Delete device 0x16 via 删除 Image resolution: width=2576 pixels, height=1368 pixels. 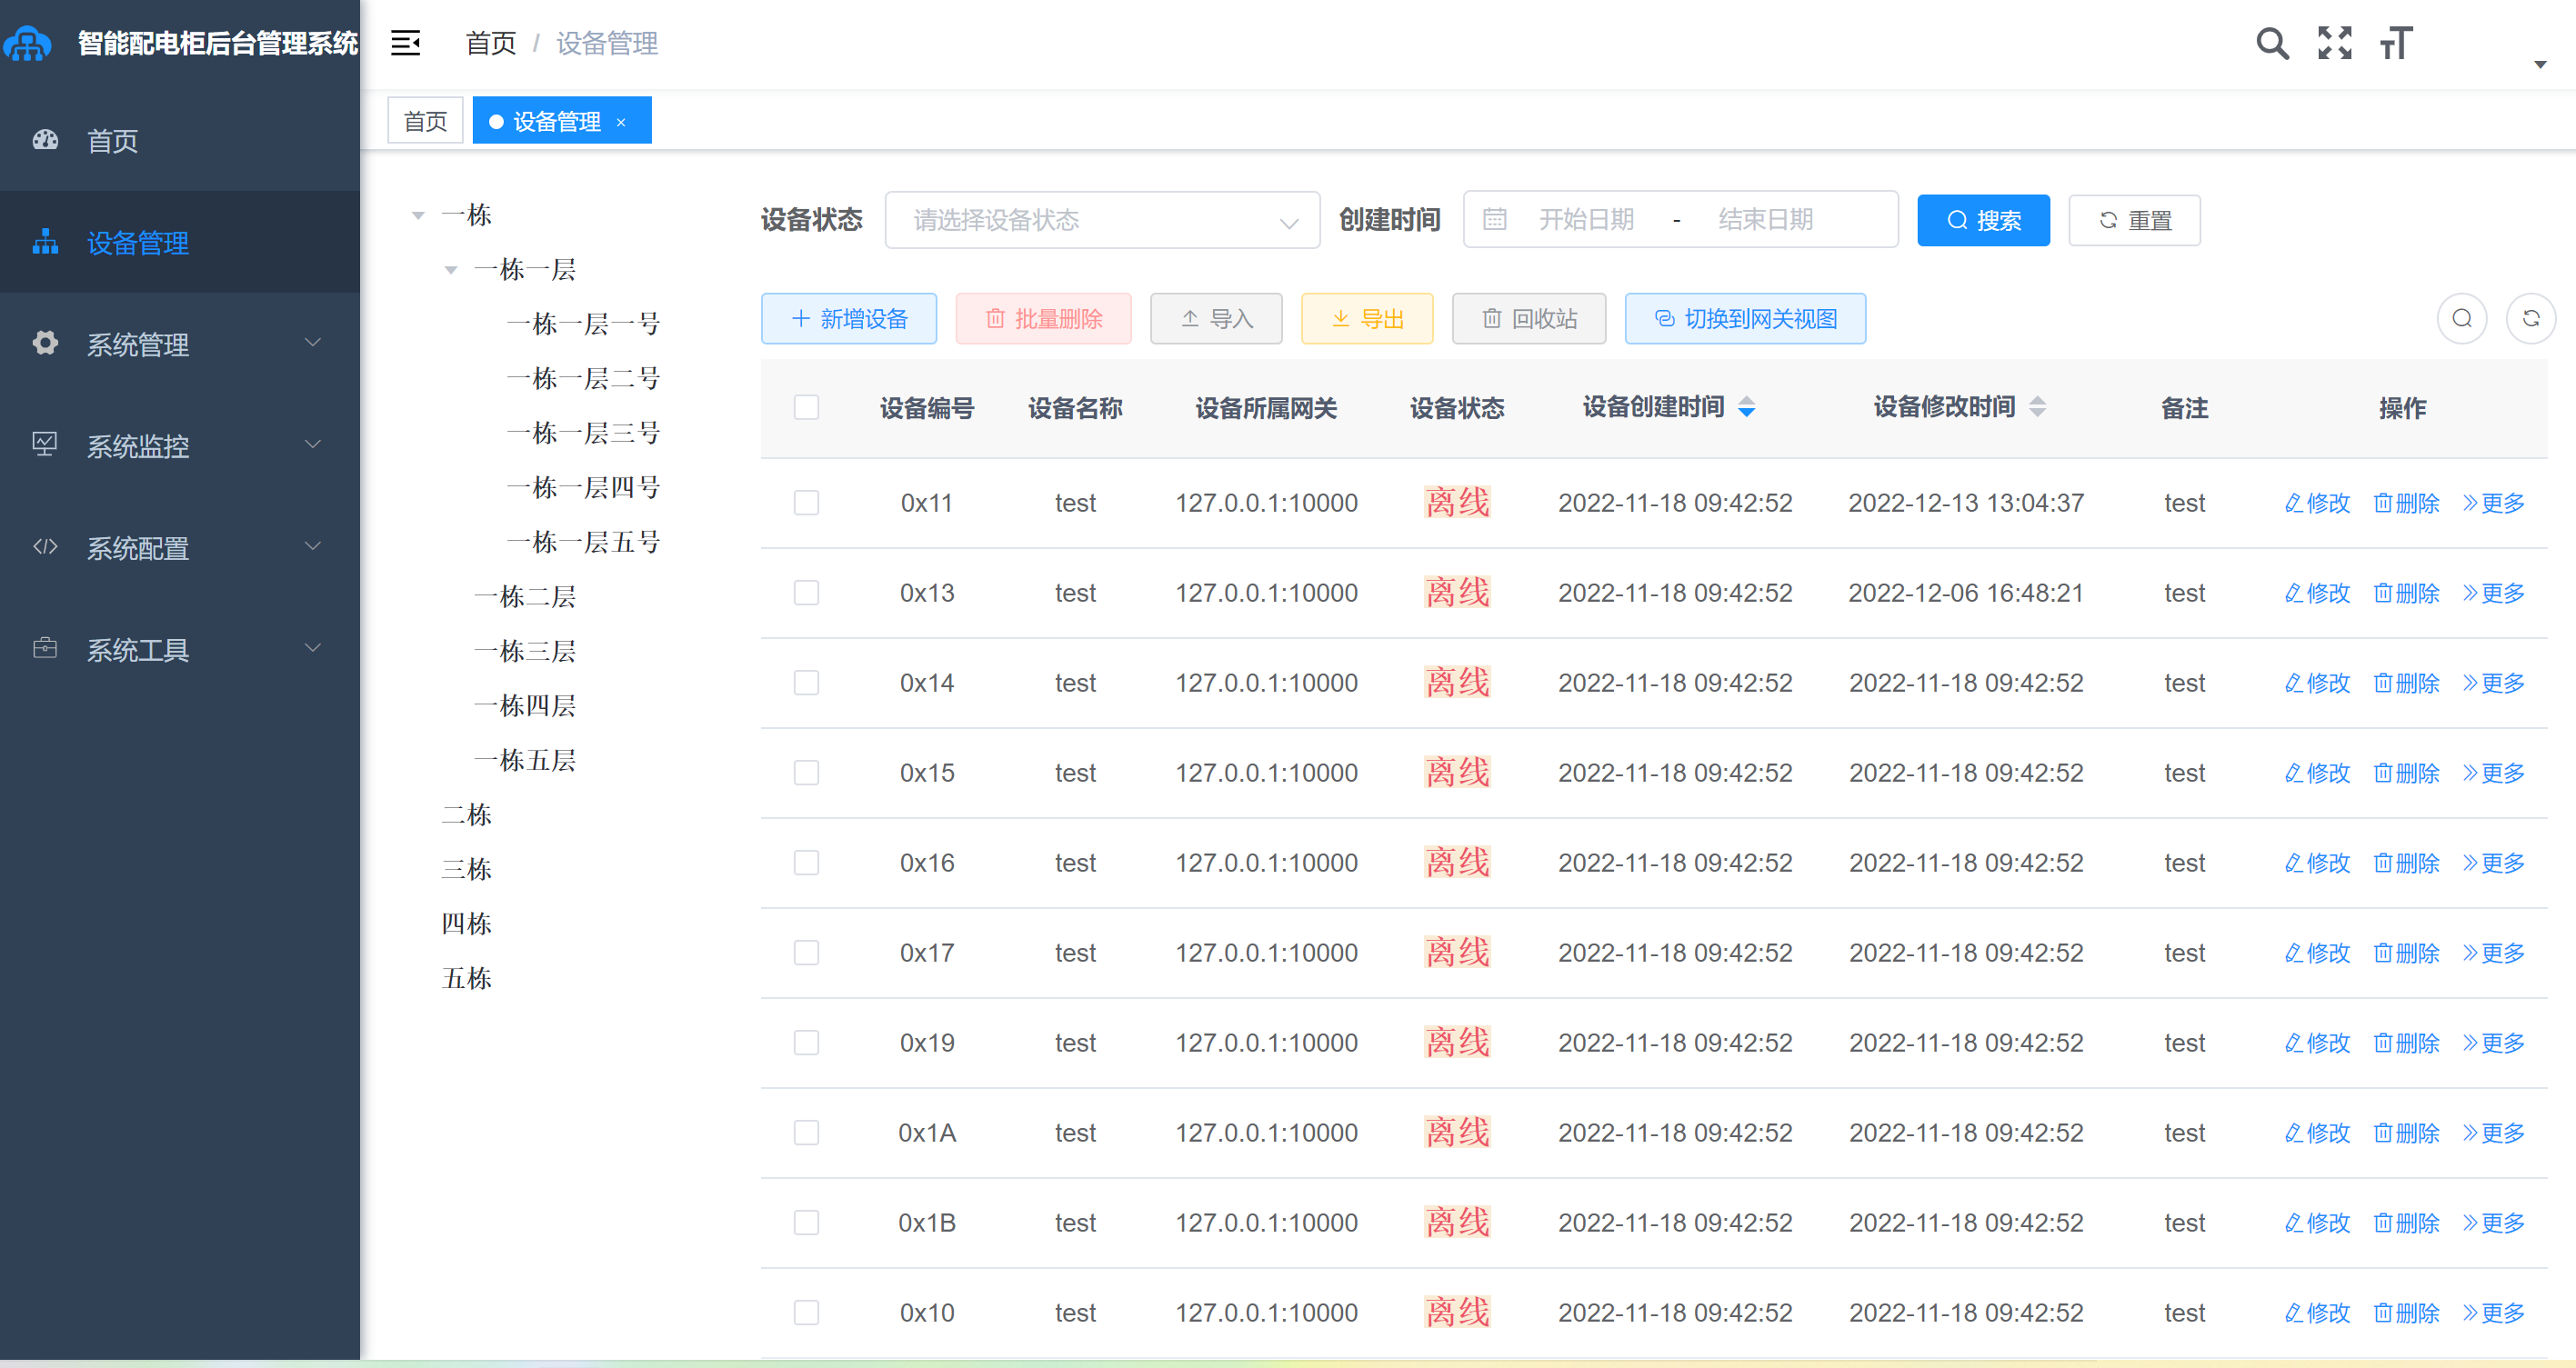[x=2406, y=863]
